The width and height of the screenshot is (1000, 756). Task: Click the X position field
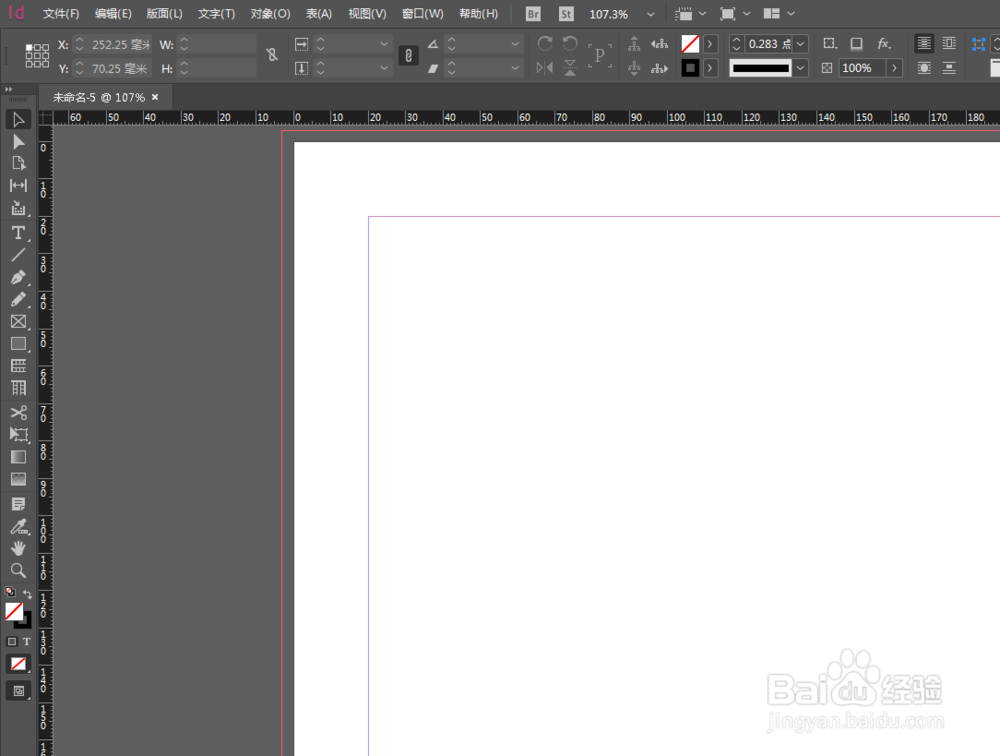120,45
